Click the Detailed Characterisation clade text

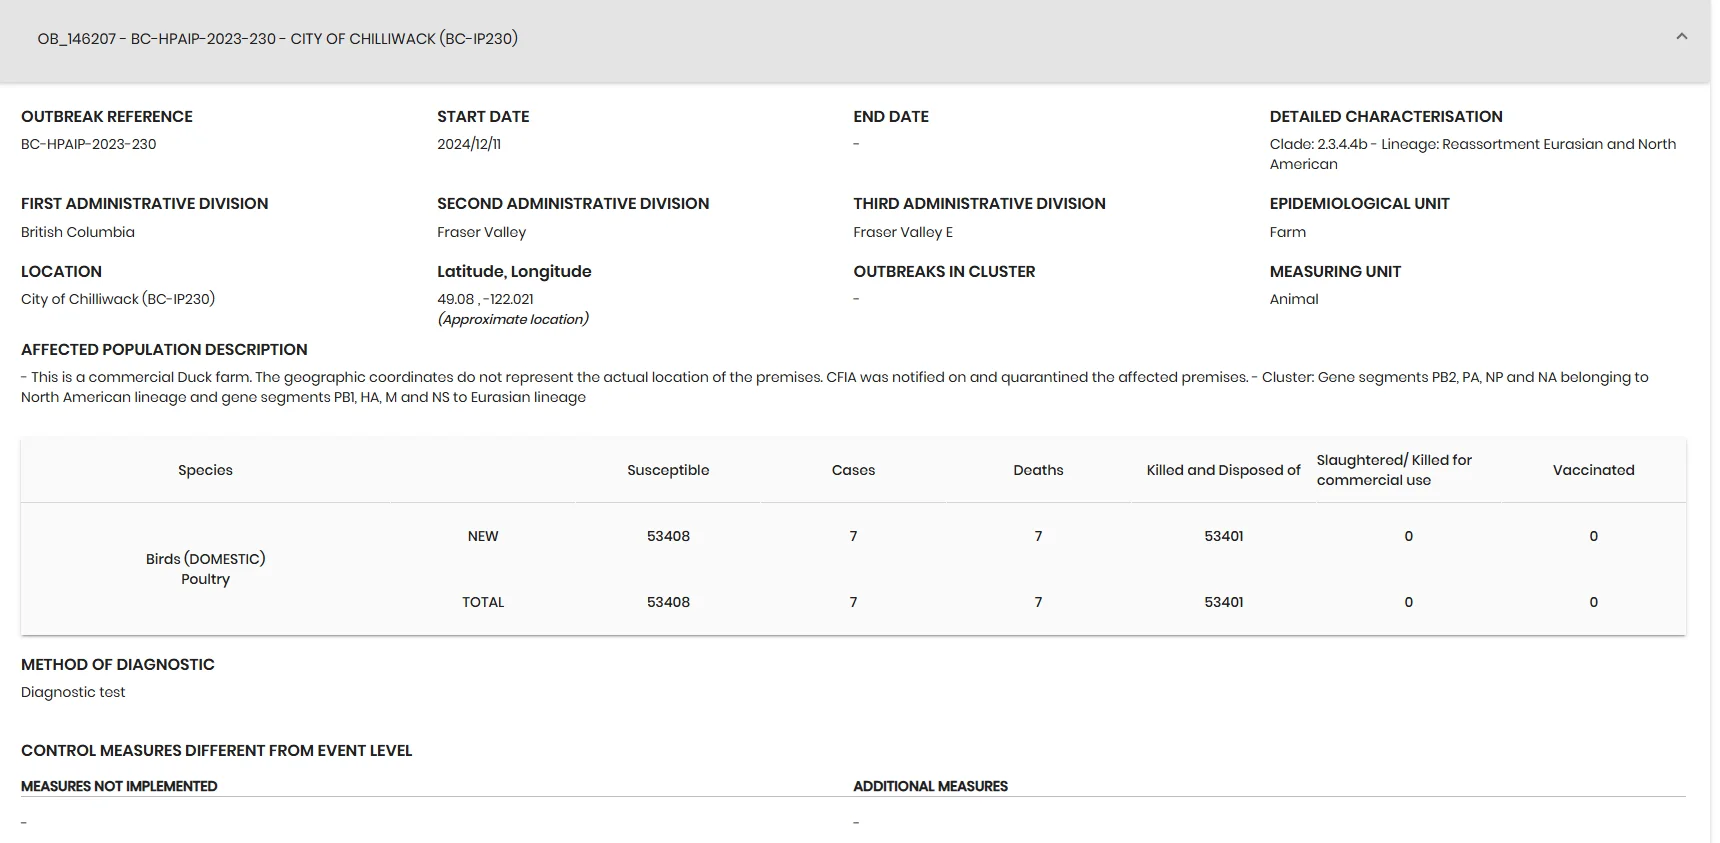pos(1473,154)
